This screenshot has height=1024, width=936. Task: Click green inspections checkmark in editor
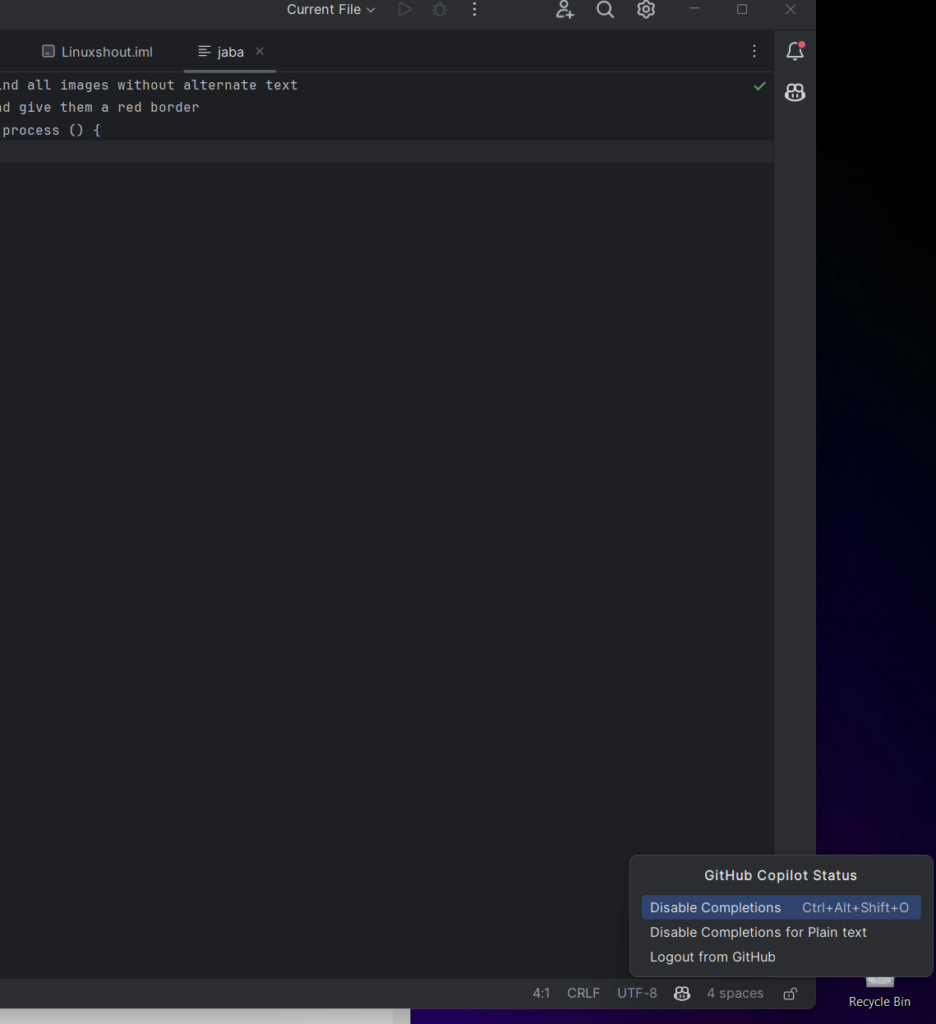(760, 86)
